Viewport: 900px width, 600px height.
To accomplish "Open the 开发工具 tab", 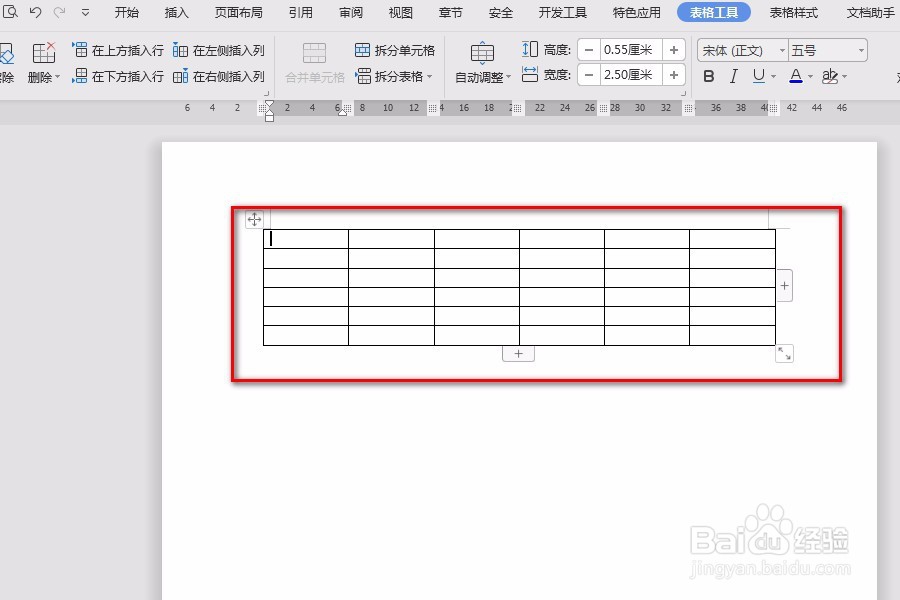I will pos(562,13).
